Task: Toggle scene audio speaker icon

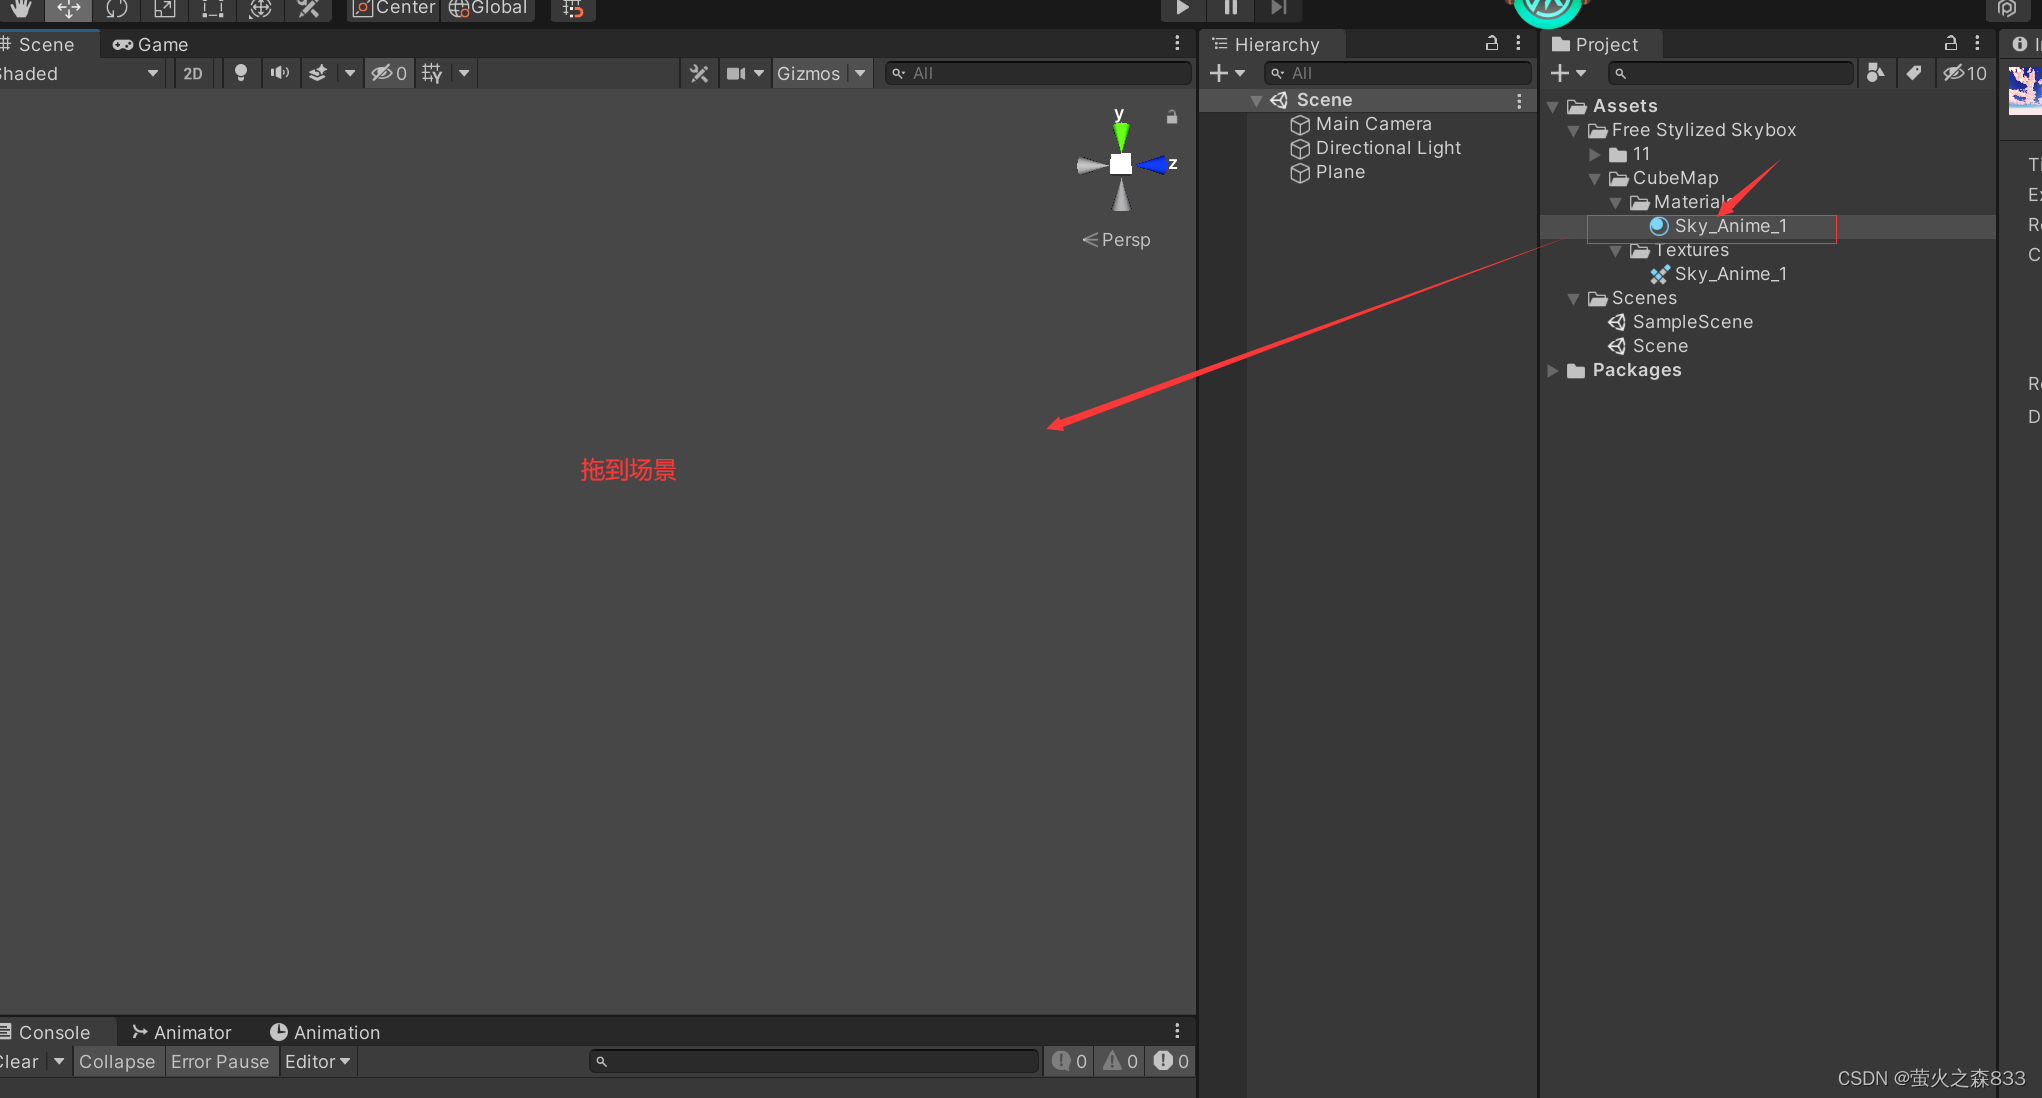Action: coord(280,73)
